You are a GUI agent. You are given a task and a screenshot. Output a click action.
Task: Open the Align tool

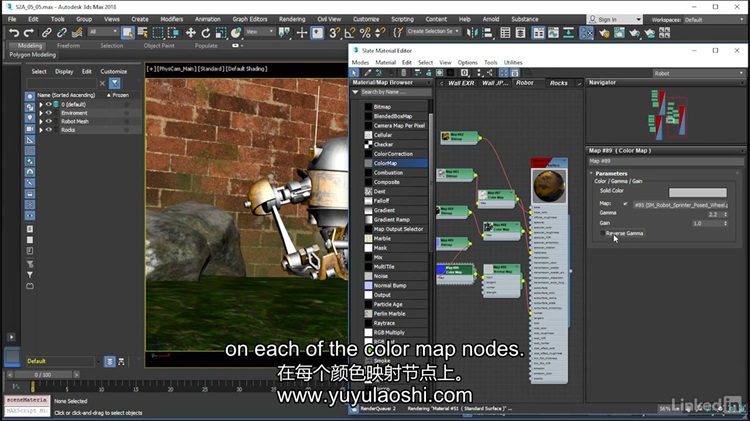tap(487, 33)
